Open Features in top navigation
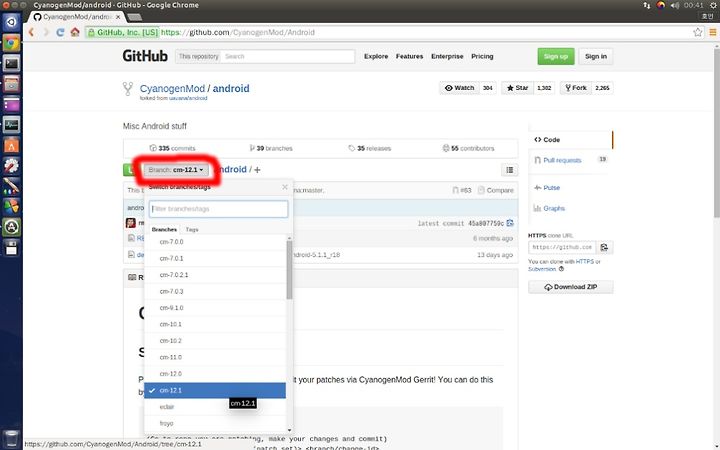720x450 pixels. [409, 56]
